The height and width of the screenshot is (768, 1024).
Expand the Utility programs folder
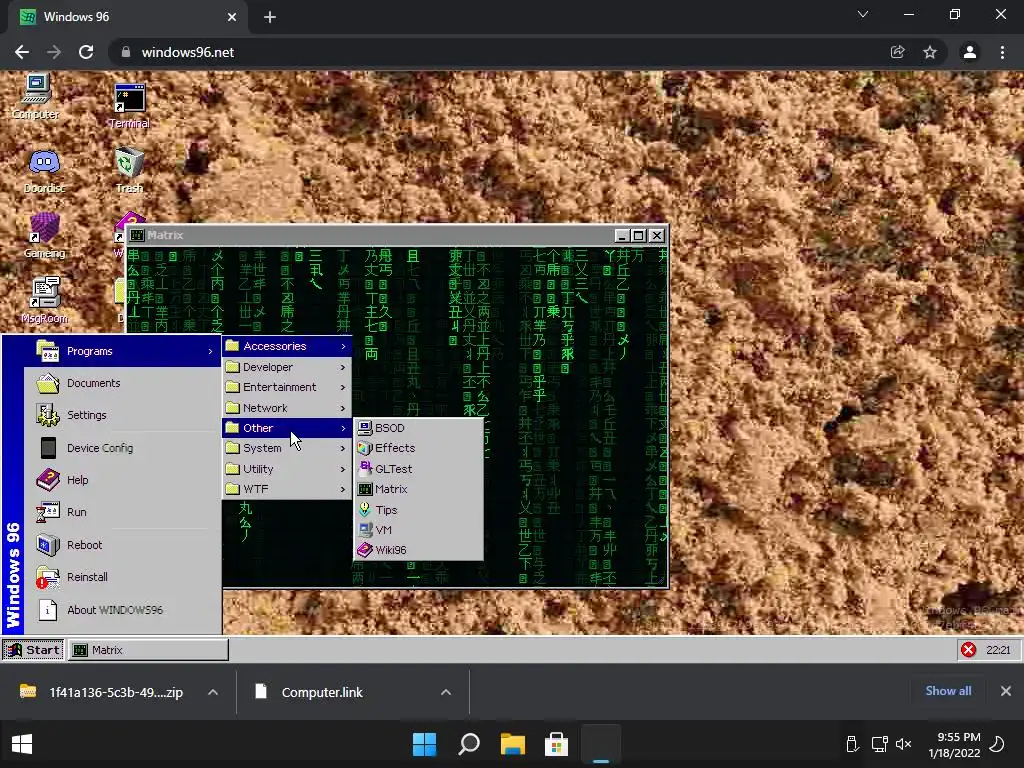pos(287,469)
